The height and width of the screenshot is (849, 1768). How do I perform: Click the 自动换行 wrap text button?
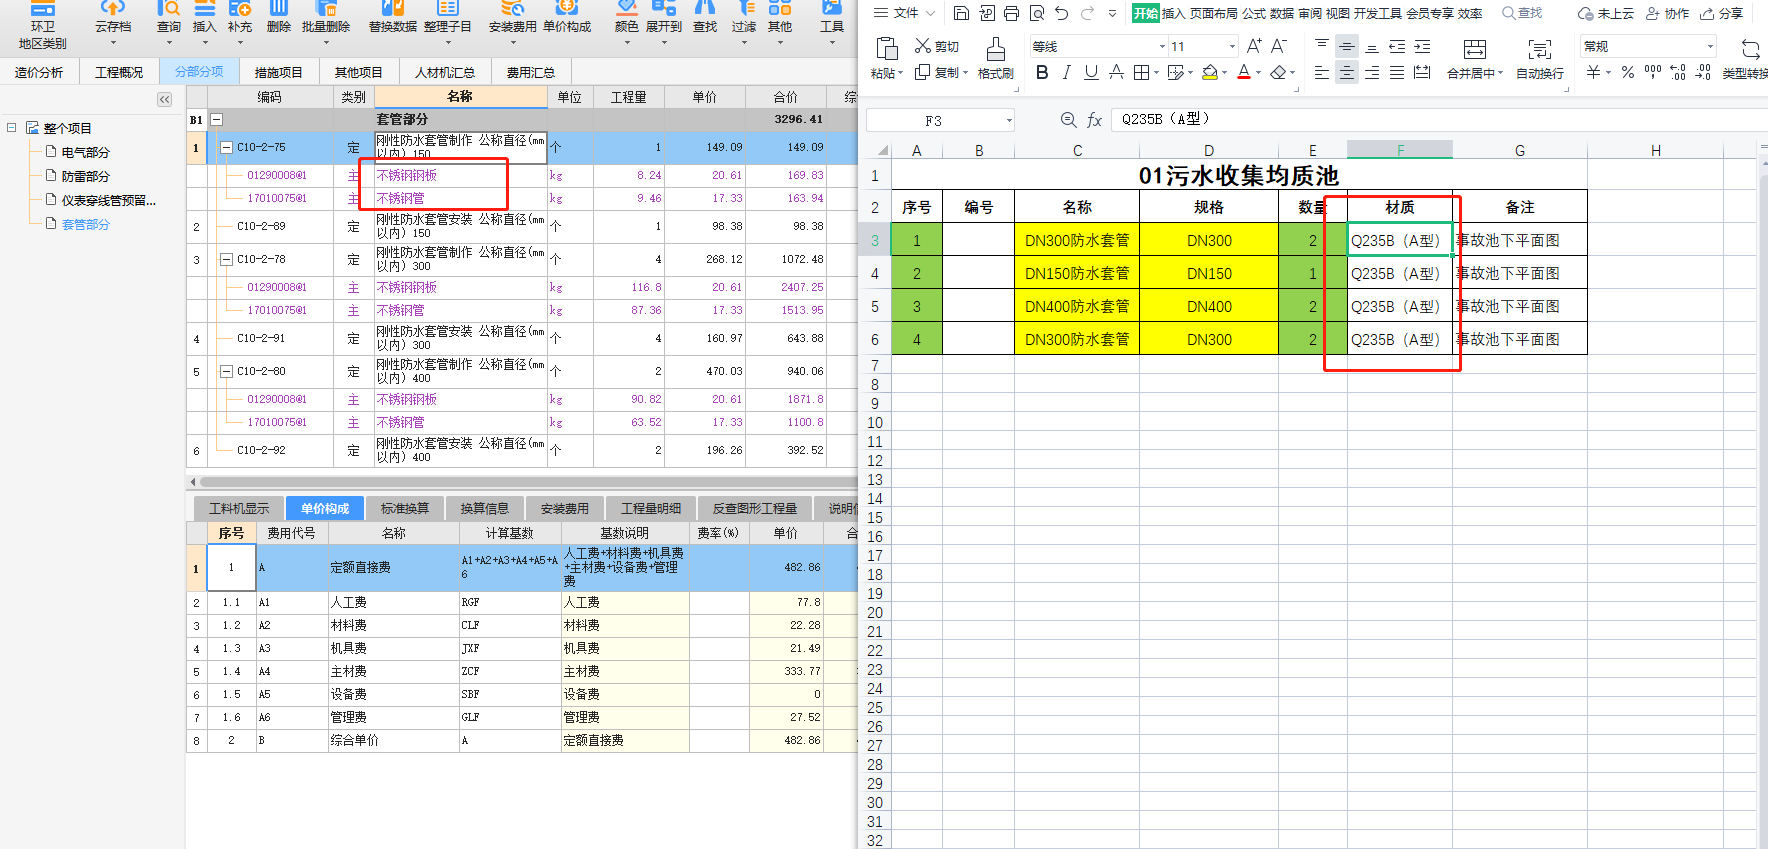point(1540,59)
